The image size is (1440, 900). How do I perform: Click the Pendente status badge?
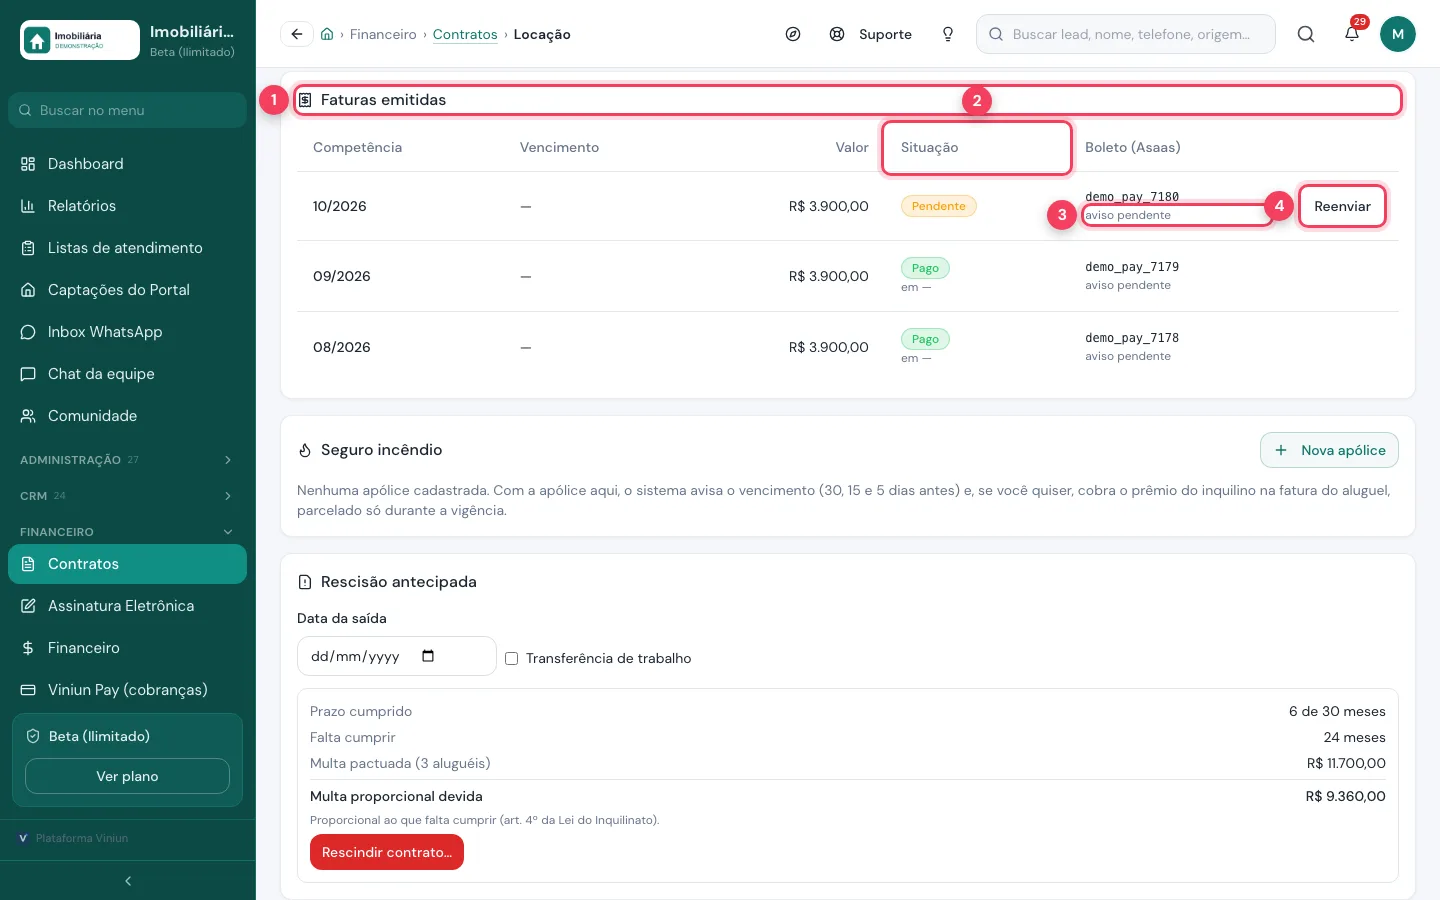tap(939, 206)
